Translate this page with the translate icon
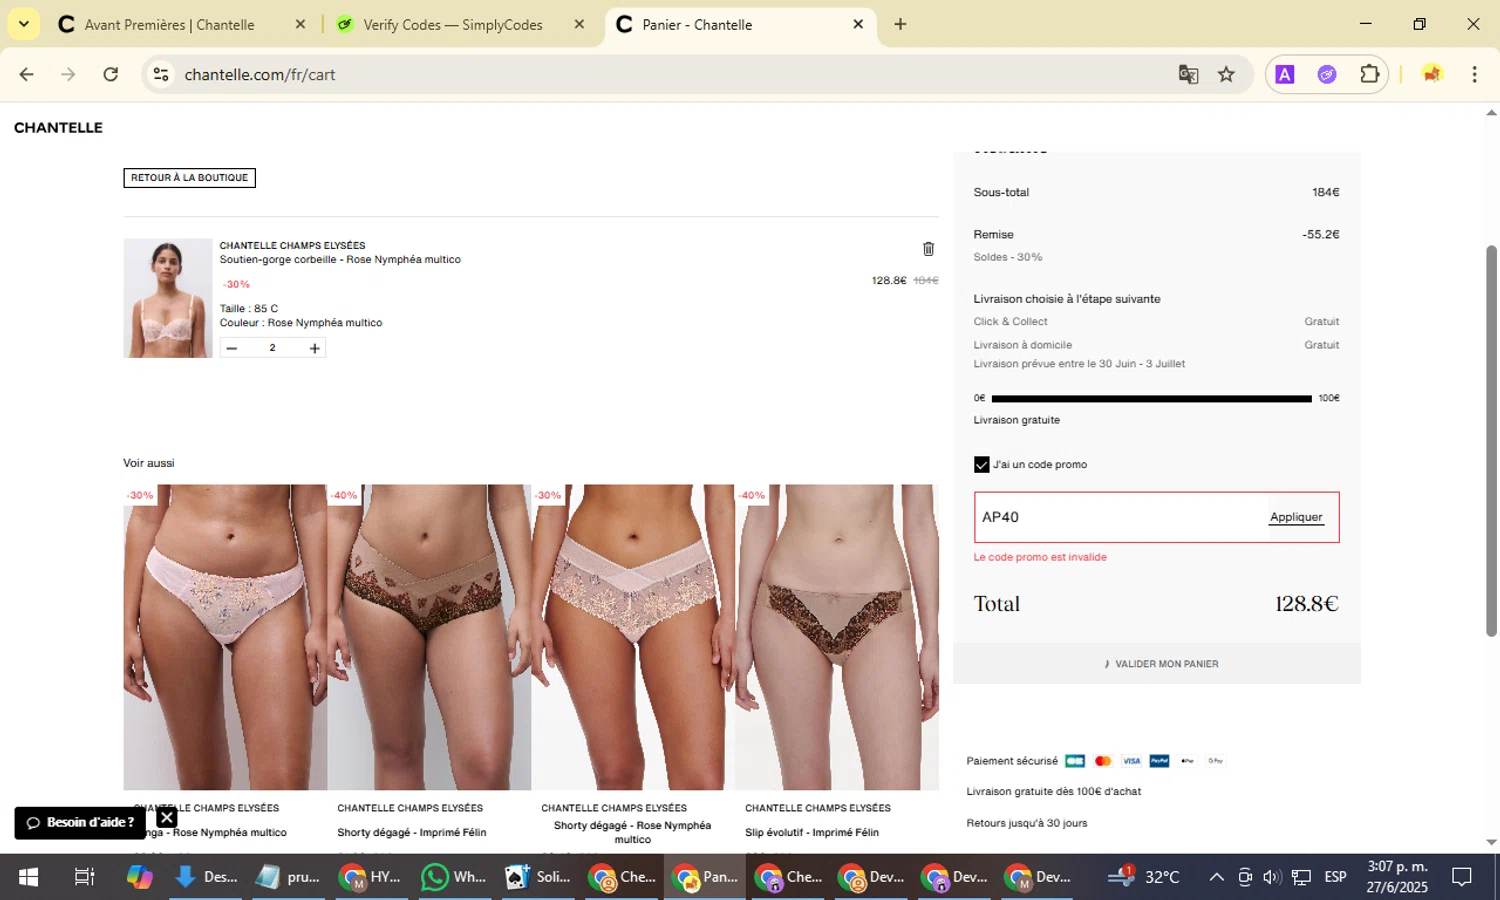Viewport: 1500px width, 900px height. [x=1188, y=74]
